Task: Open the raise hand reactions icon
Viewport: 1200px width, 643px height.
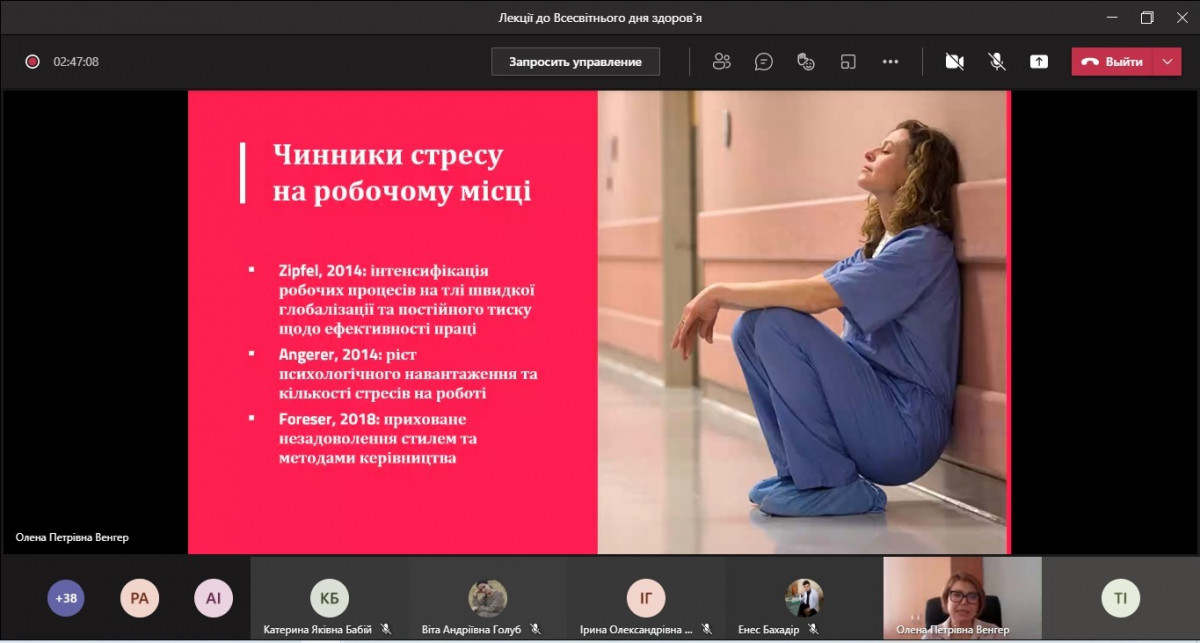Action: point(806,62)
